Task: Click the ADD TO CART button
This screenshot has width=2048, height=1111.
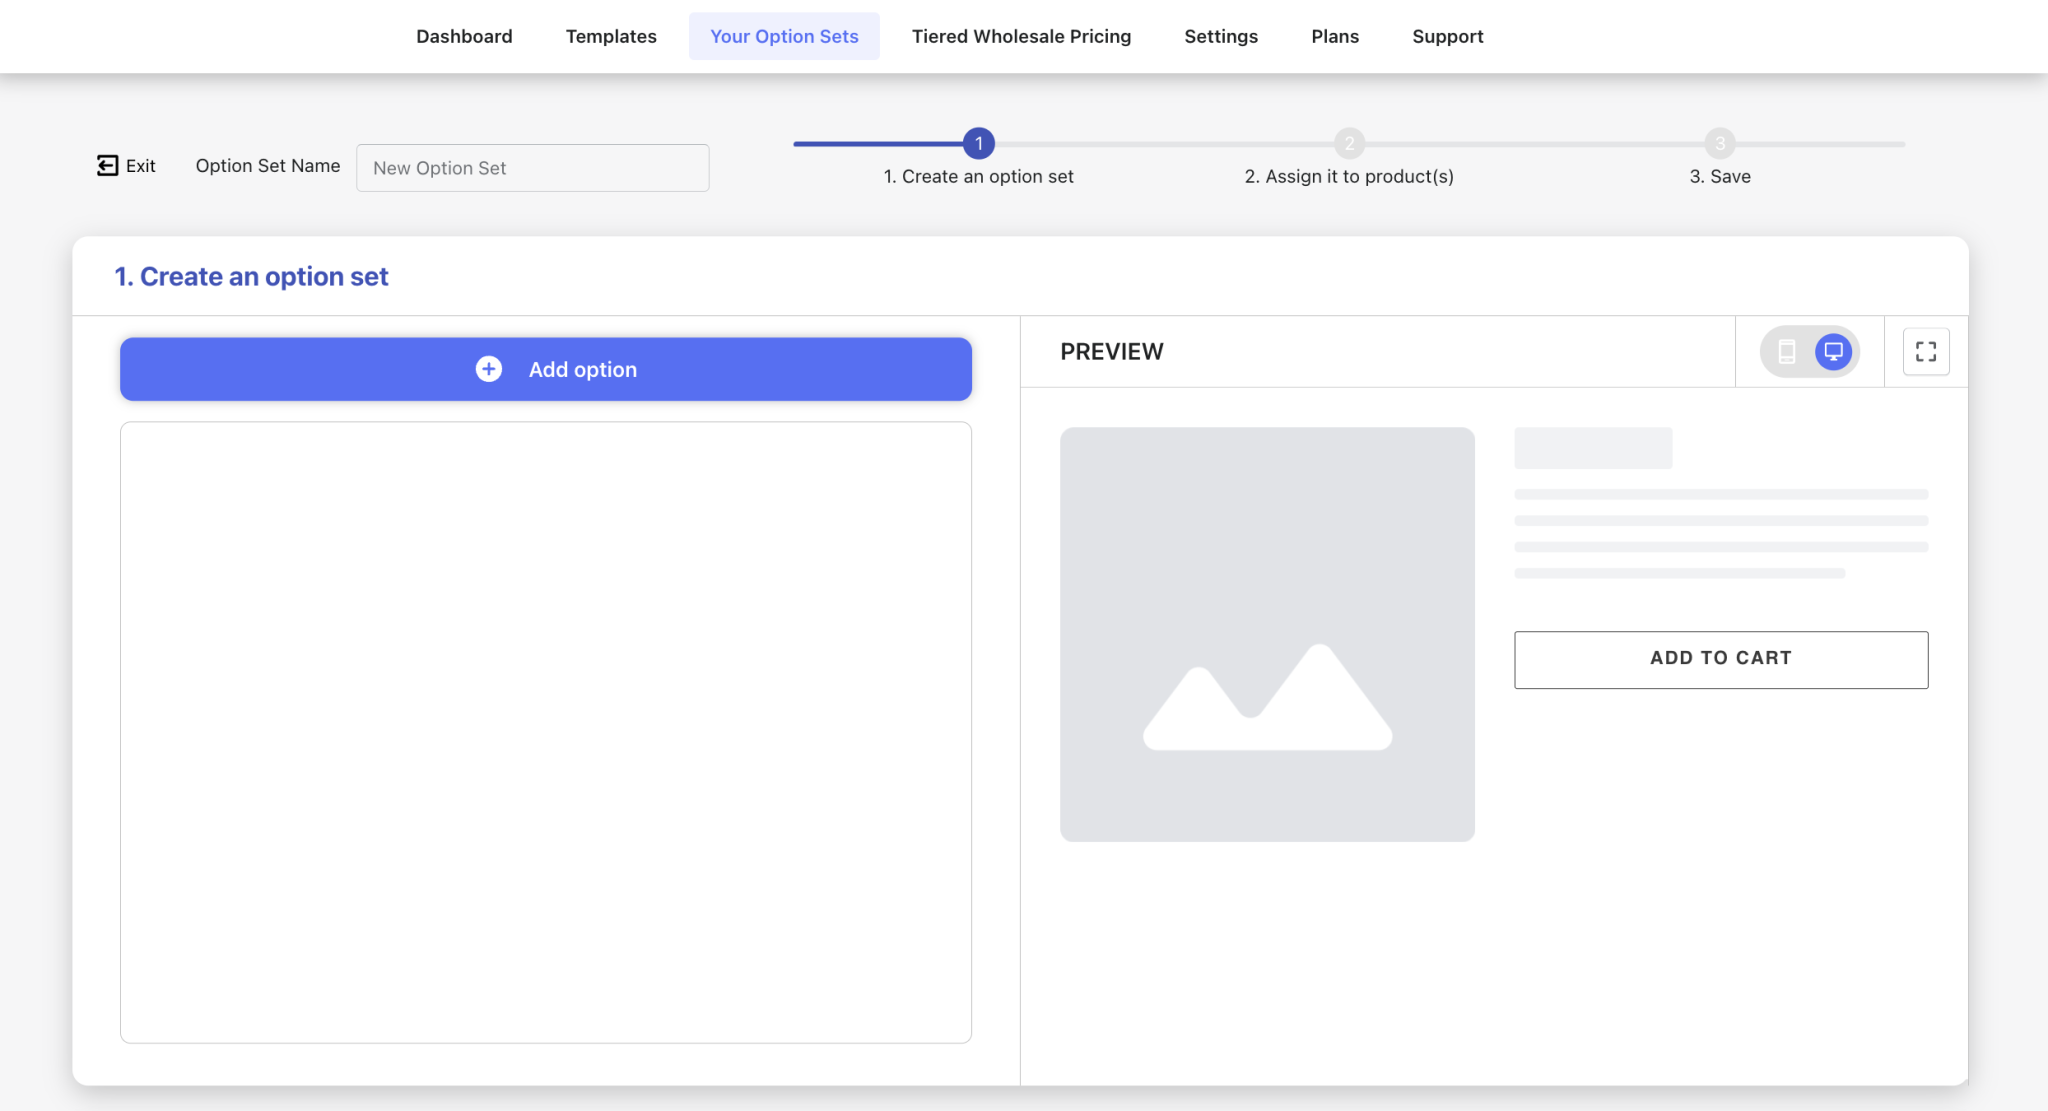Action: 1720,658
